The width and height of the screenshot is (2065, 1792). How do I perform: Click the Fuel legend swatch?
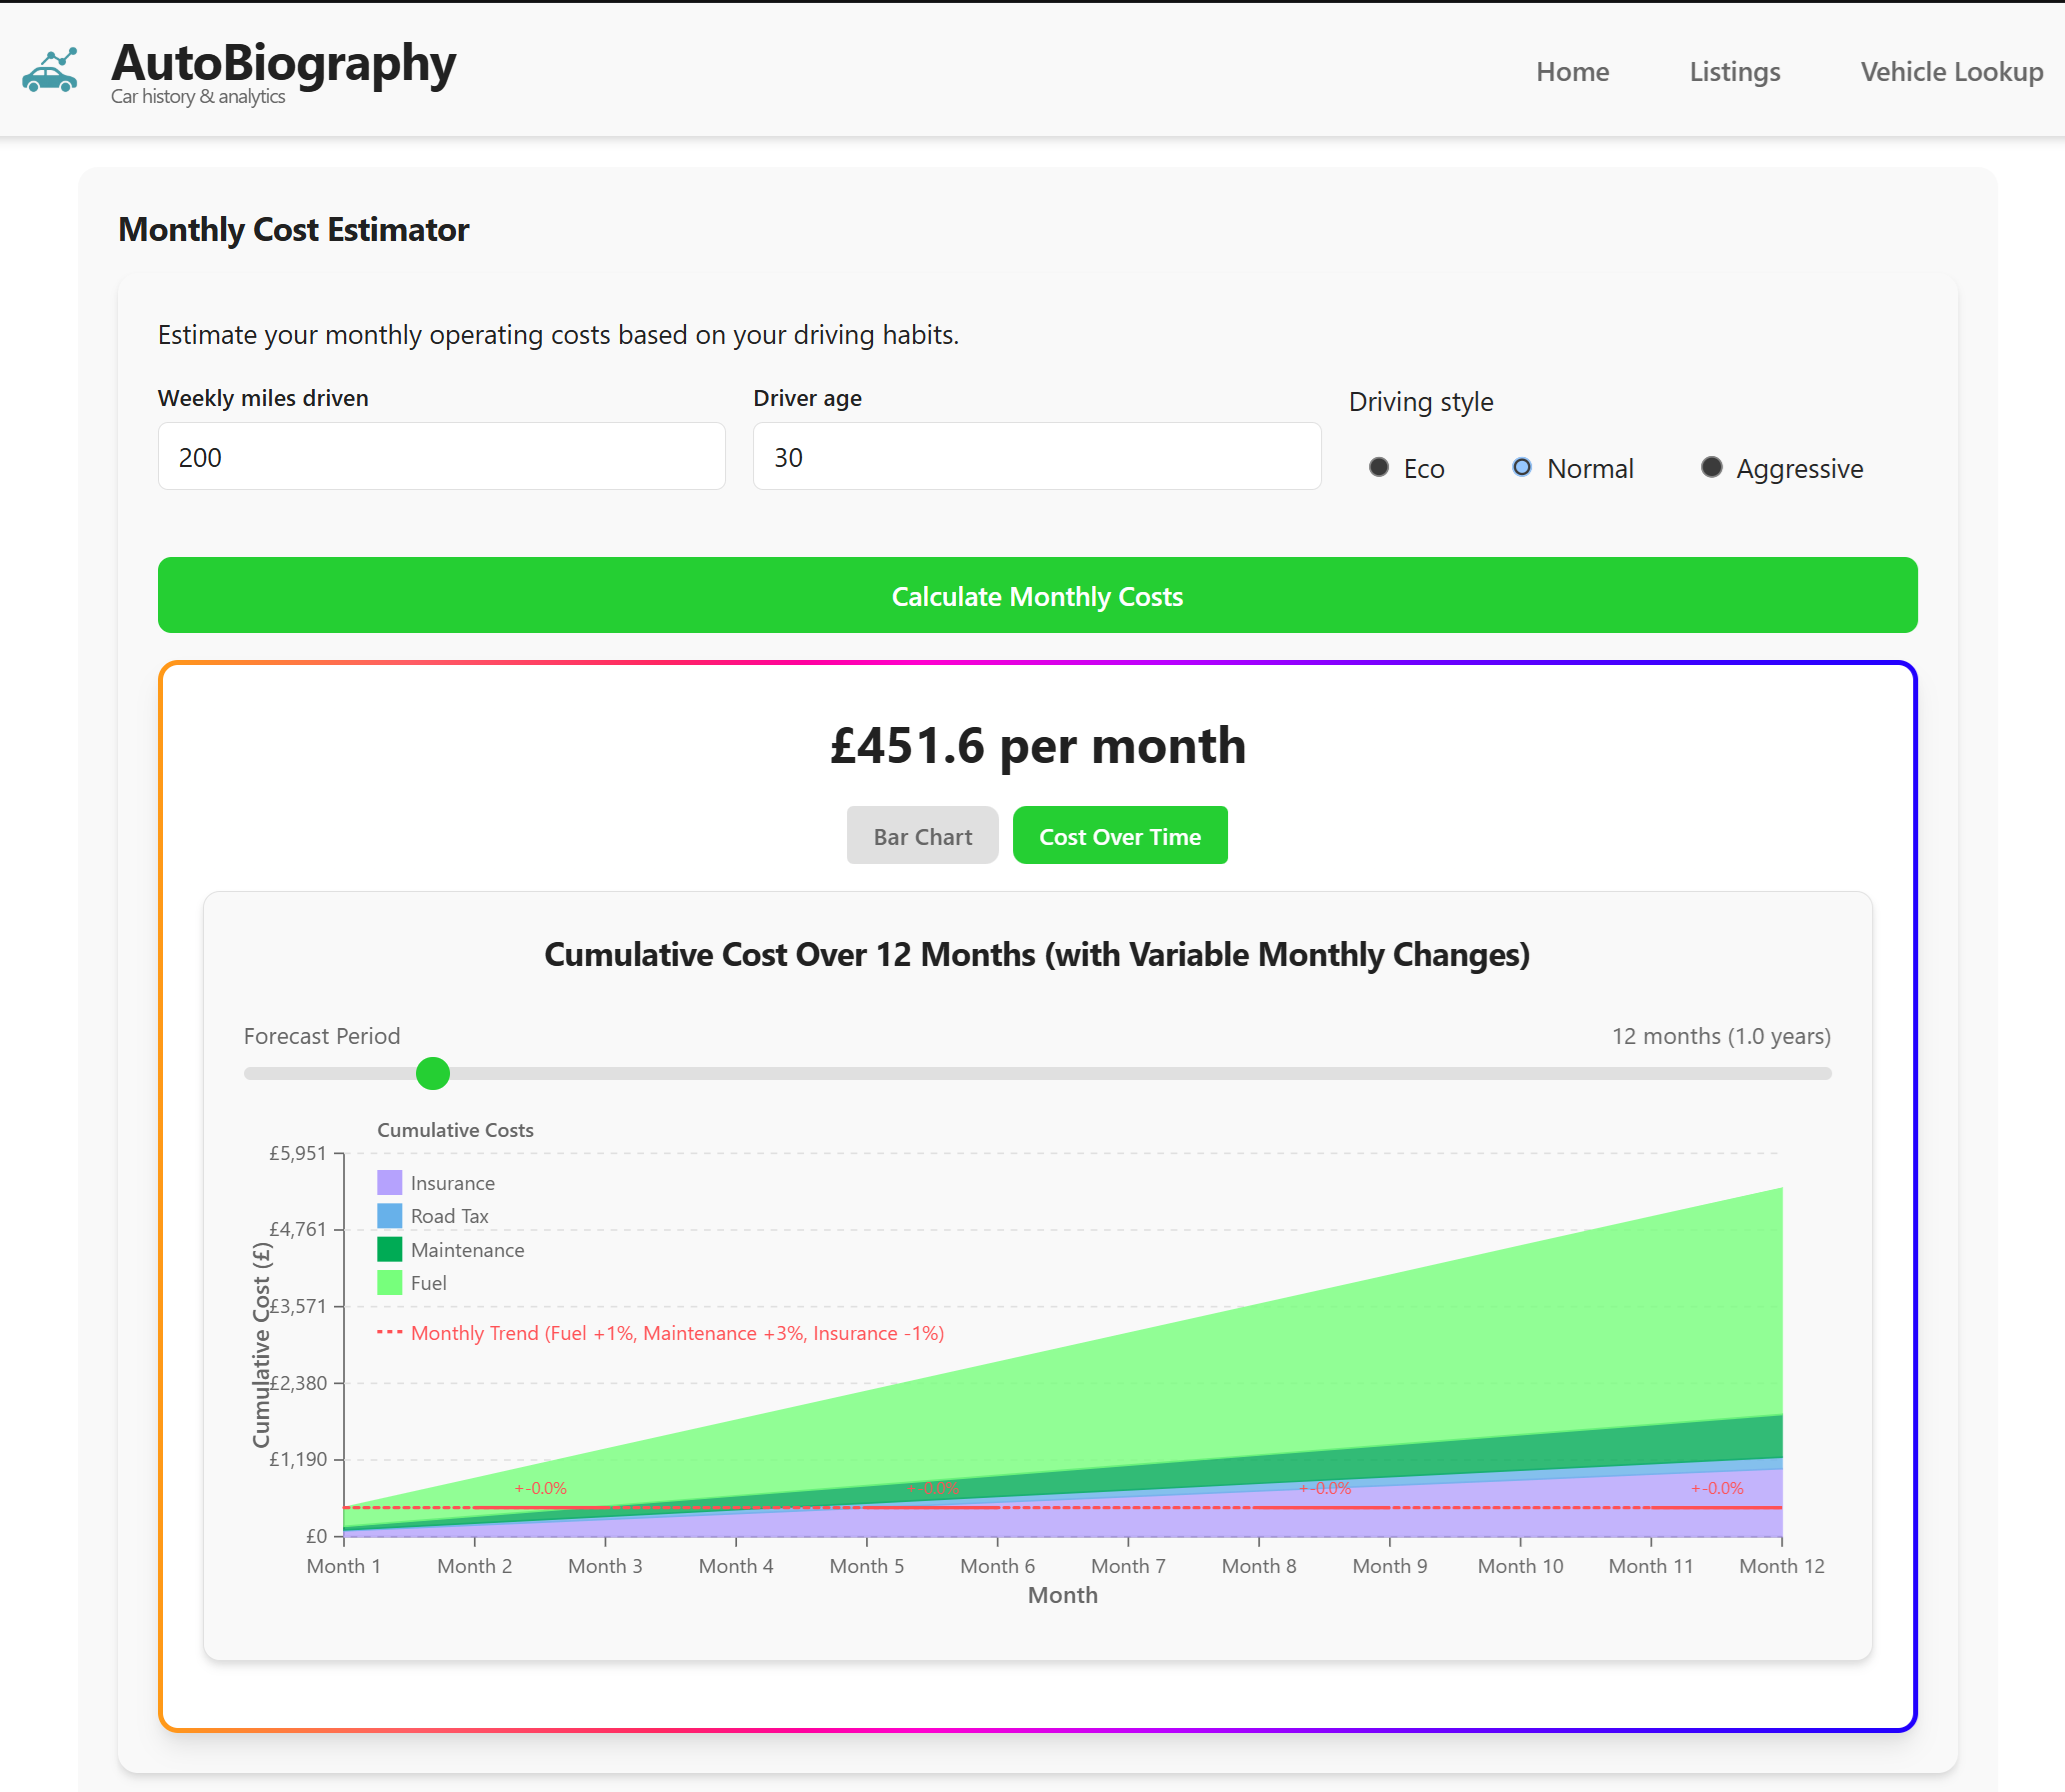(x=389, y=1283)
